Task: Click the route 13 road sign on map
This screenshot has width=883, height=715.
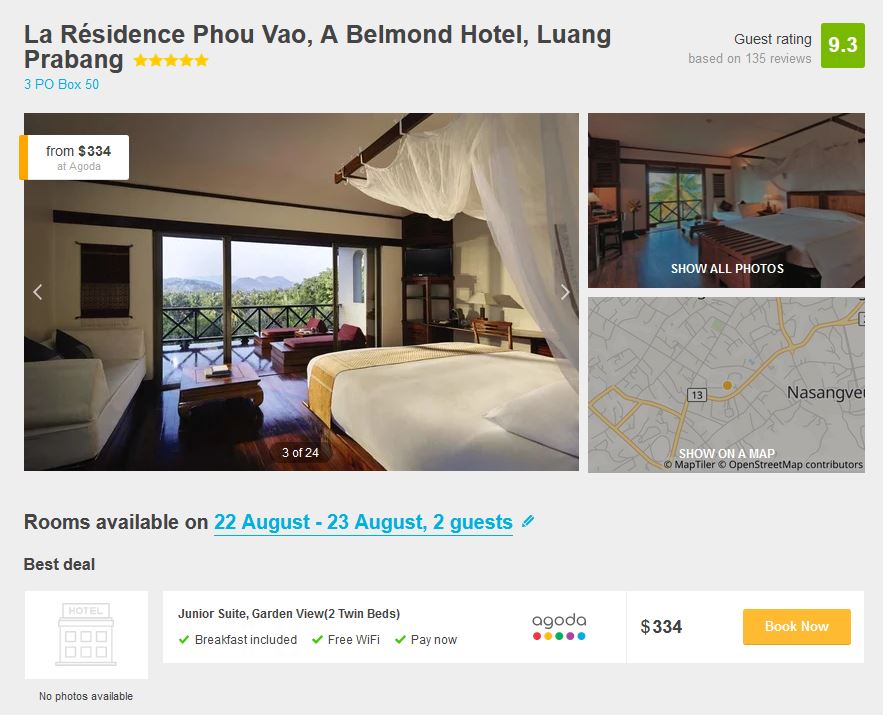Action: [x=697, y=395]
